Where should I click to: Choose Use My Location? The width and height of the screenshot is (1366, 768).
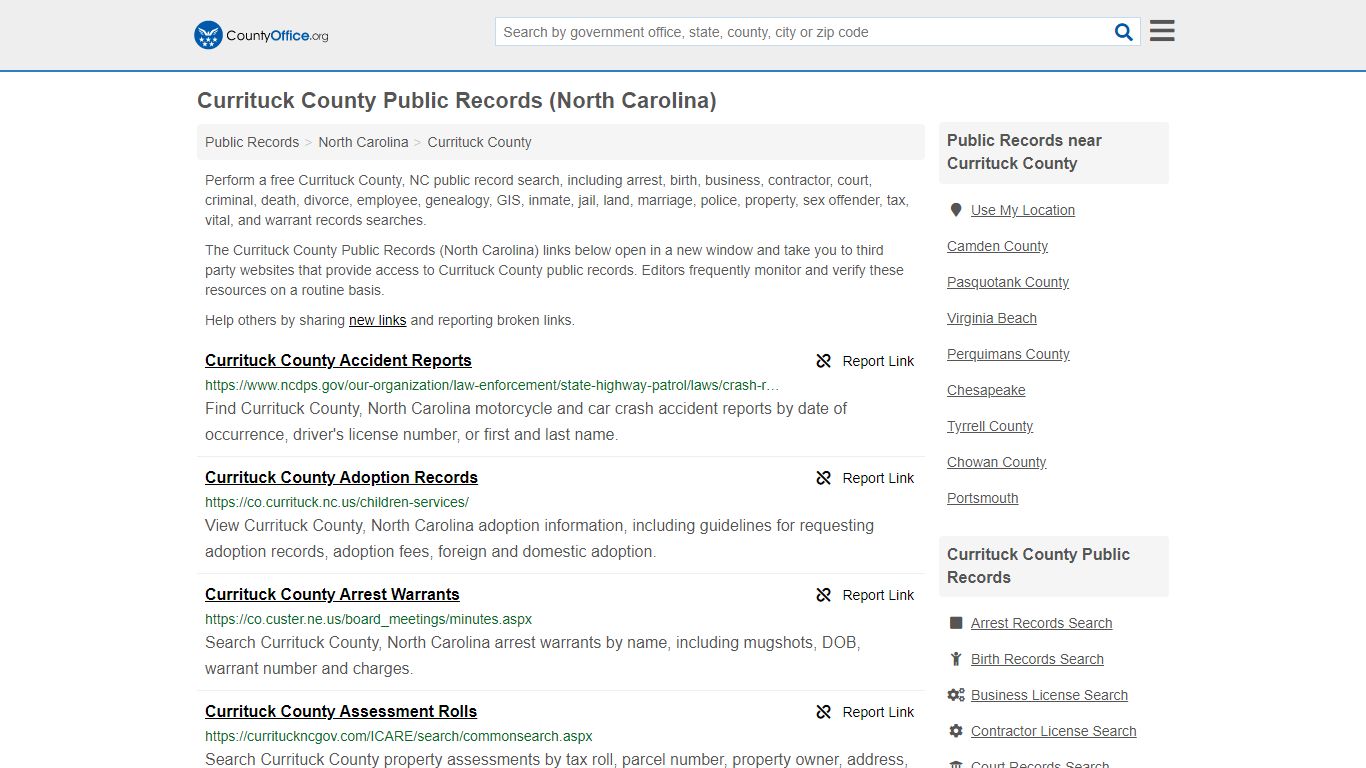(1022, 210)
